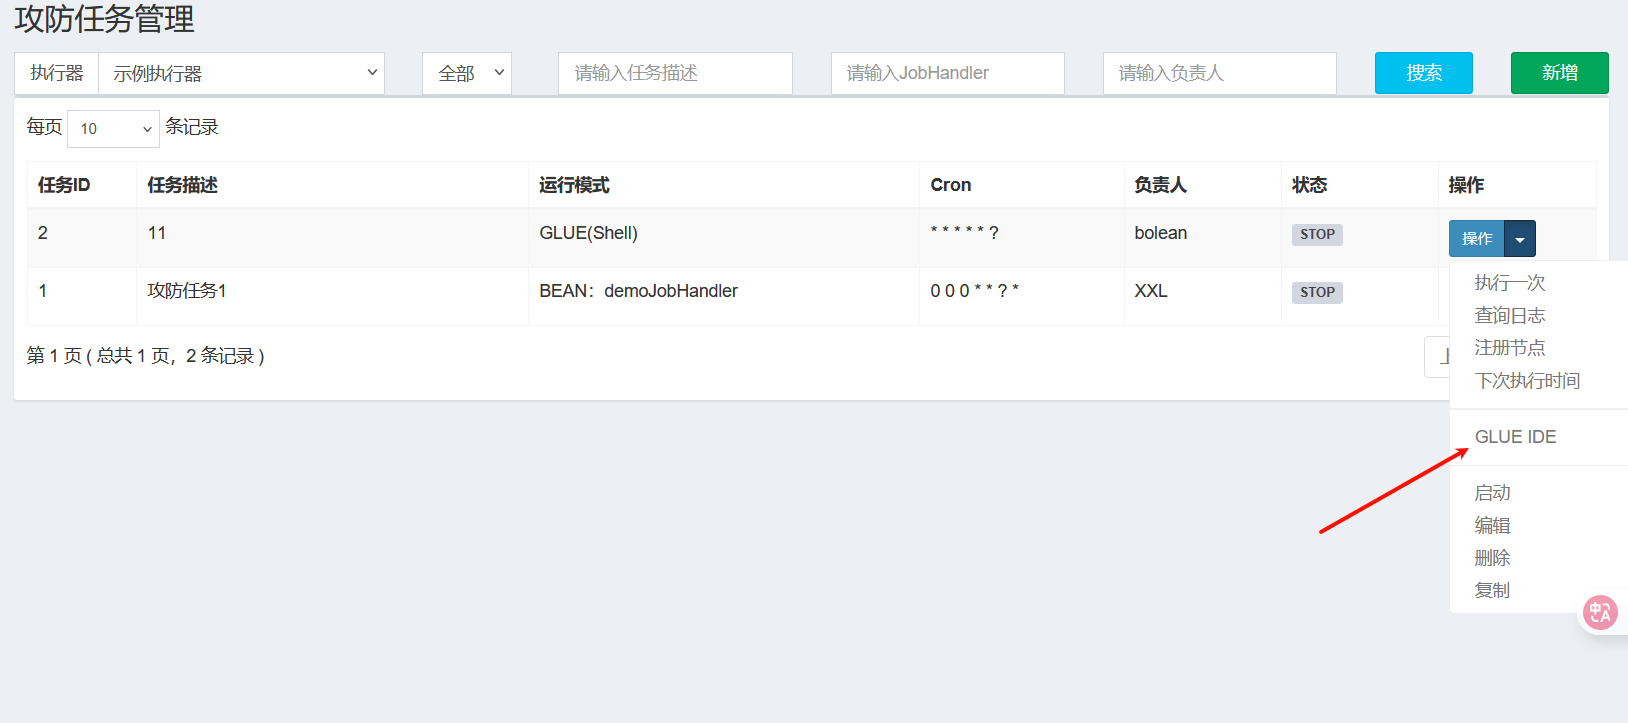Select 编辑 in the operation menu
1628x723 pixels.
click(x=1492, y=526)
